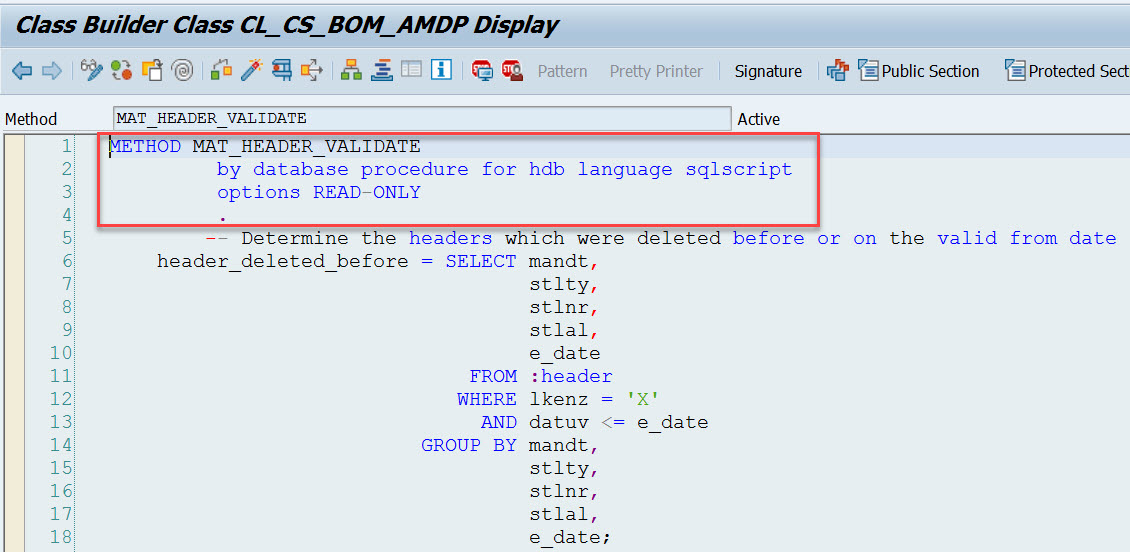1130x552 pixels.
Task: Click the 'Active' status text
Action: pos(759,119)
